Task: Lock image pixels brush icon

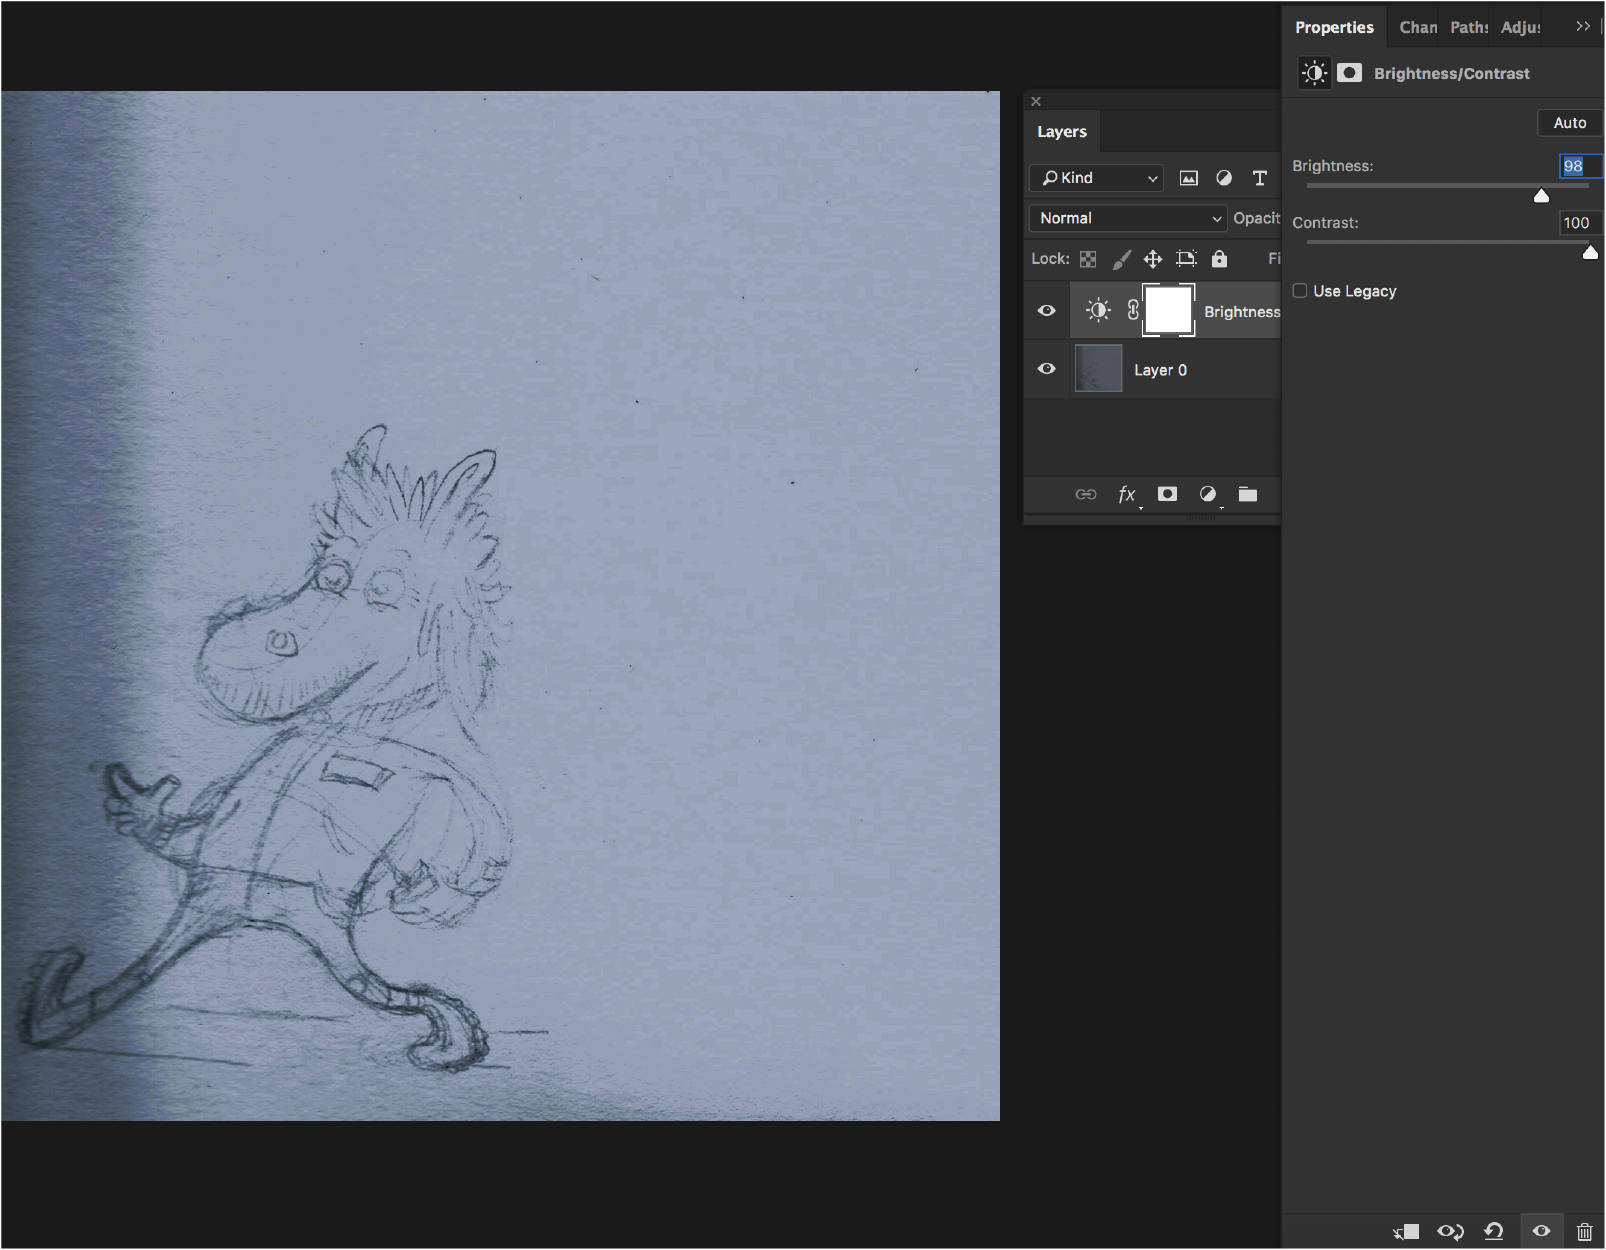Action: coord(1122,259)
